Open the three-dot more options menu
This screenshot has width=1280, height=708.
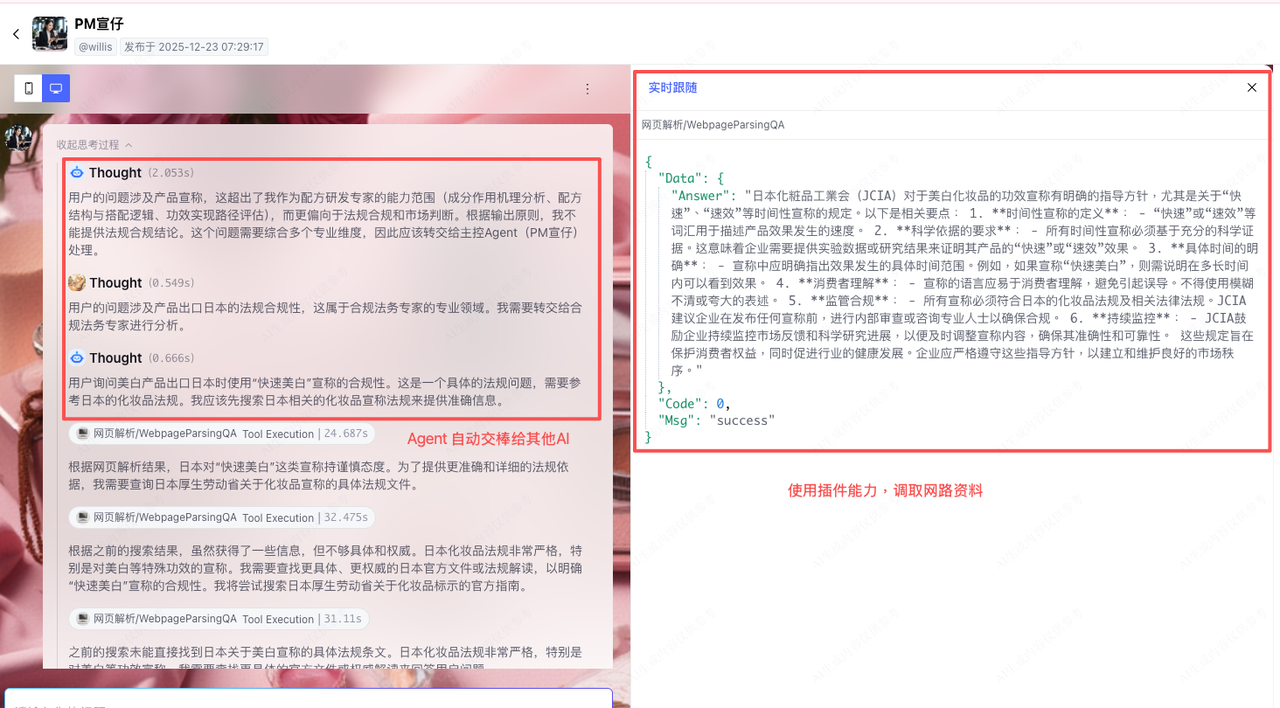[587, 89]
